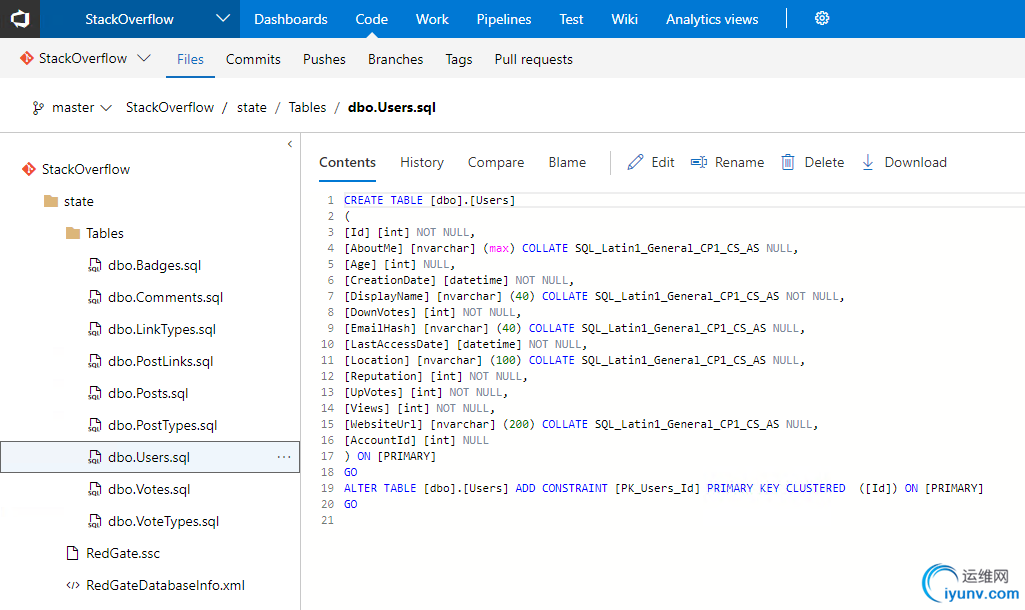The image size is (1025, 610).
Task: Click the Tables breadcrumb link
Action: (307, 107)
